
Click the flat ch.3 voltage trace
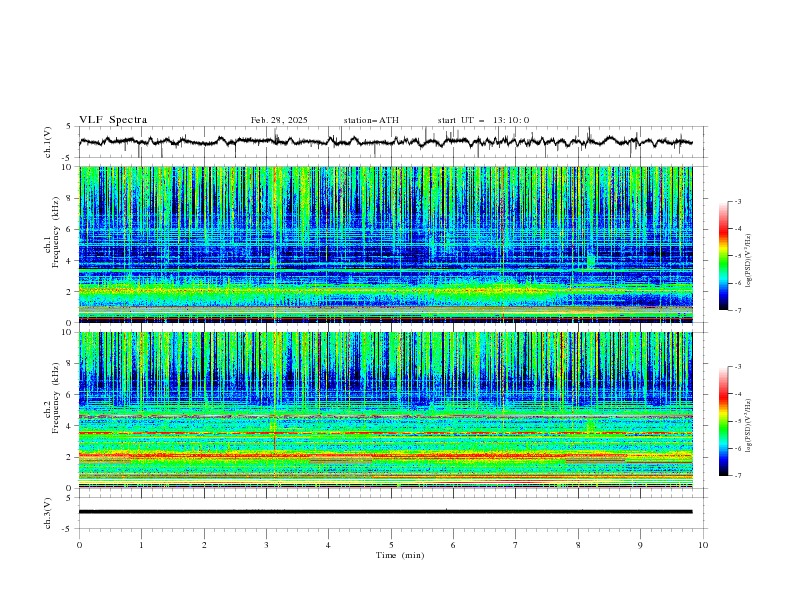tap(385, 512)
